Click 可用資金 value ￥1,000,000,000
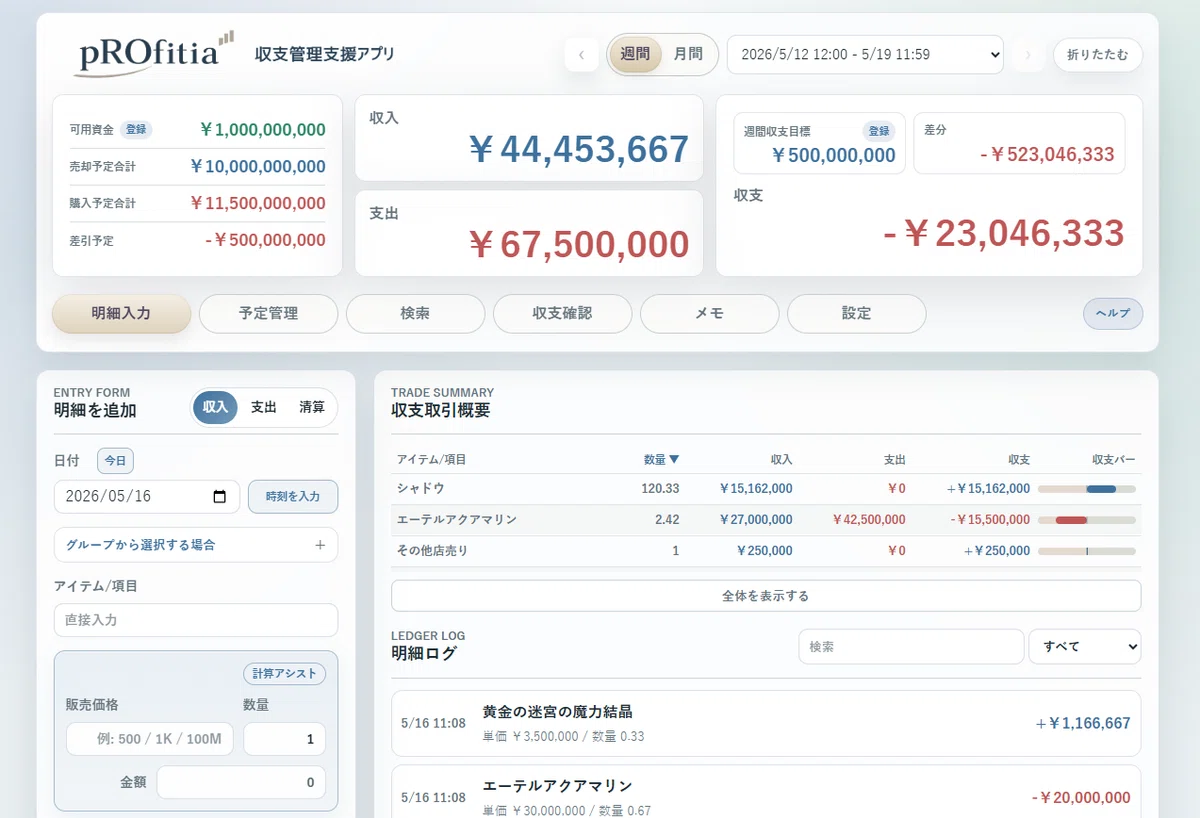This screenshot has width=1200, height=818. coord(262,129)
